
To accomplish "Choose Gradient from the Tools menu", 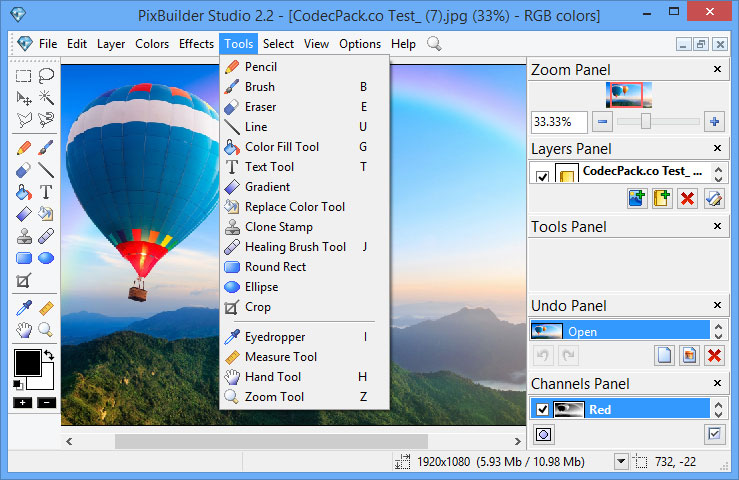I will [x=267, y=187].
